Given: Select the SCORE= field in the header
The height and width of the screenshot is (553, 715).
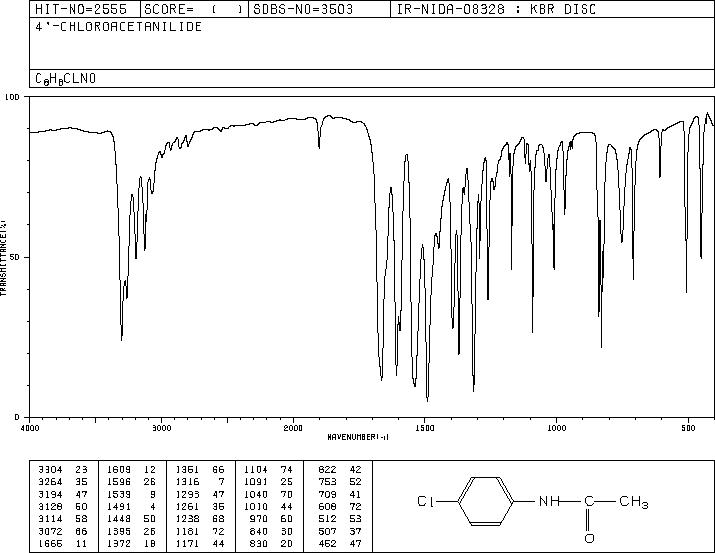Looking at the screenshot, I should tap(193, 9).
